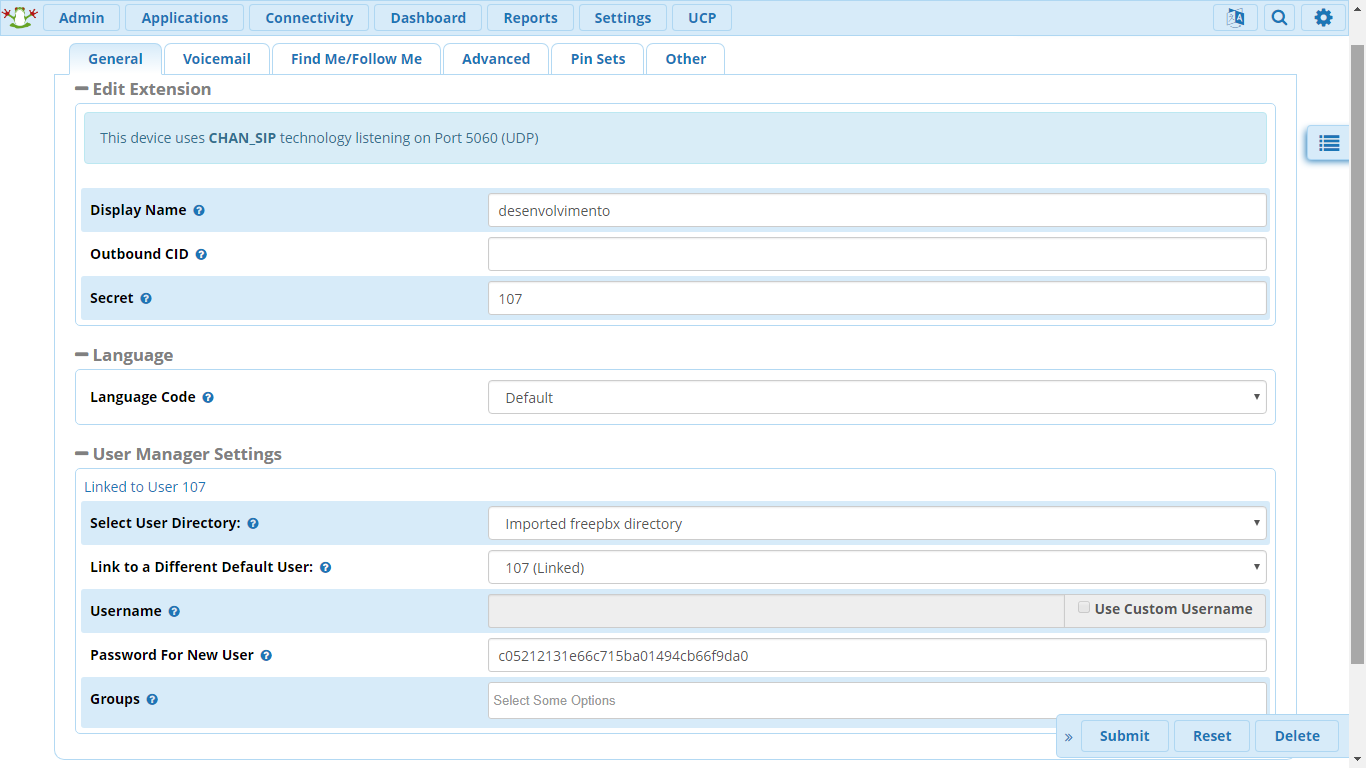Image resolution: width=1366 pixels, height=768 pixels.
Task: Switch to the Voicemail tab
Action: click(x=217, y=58)
